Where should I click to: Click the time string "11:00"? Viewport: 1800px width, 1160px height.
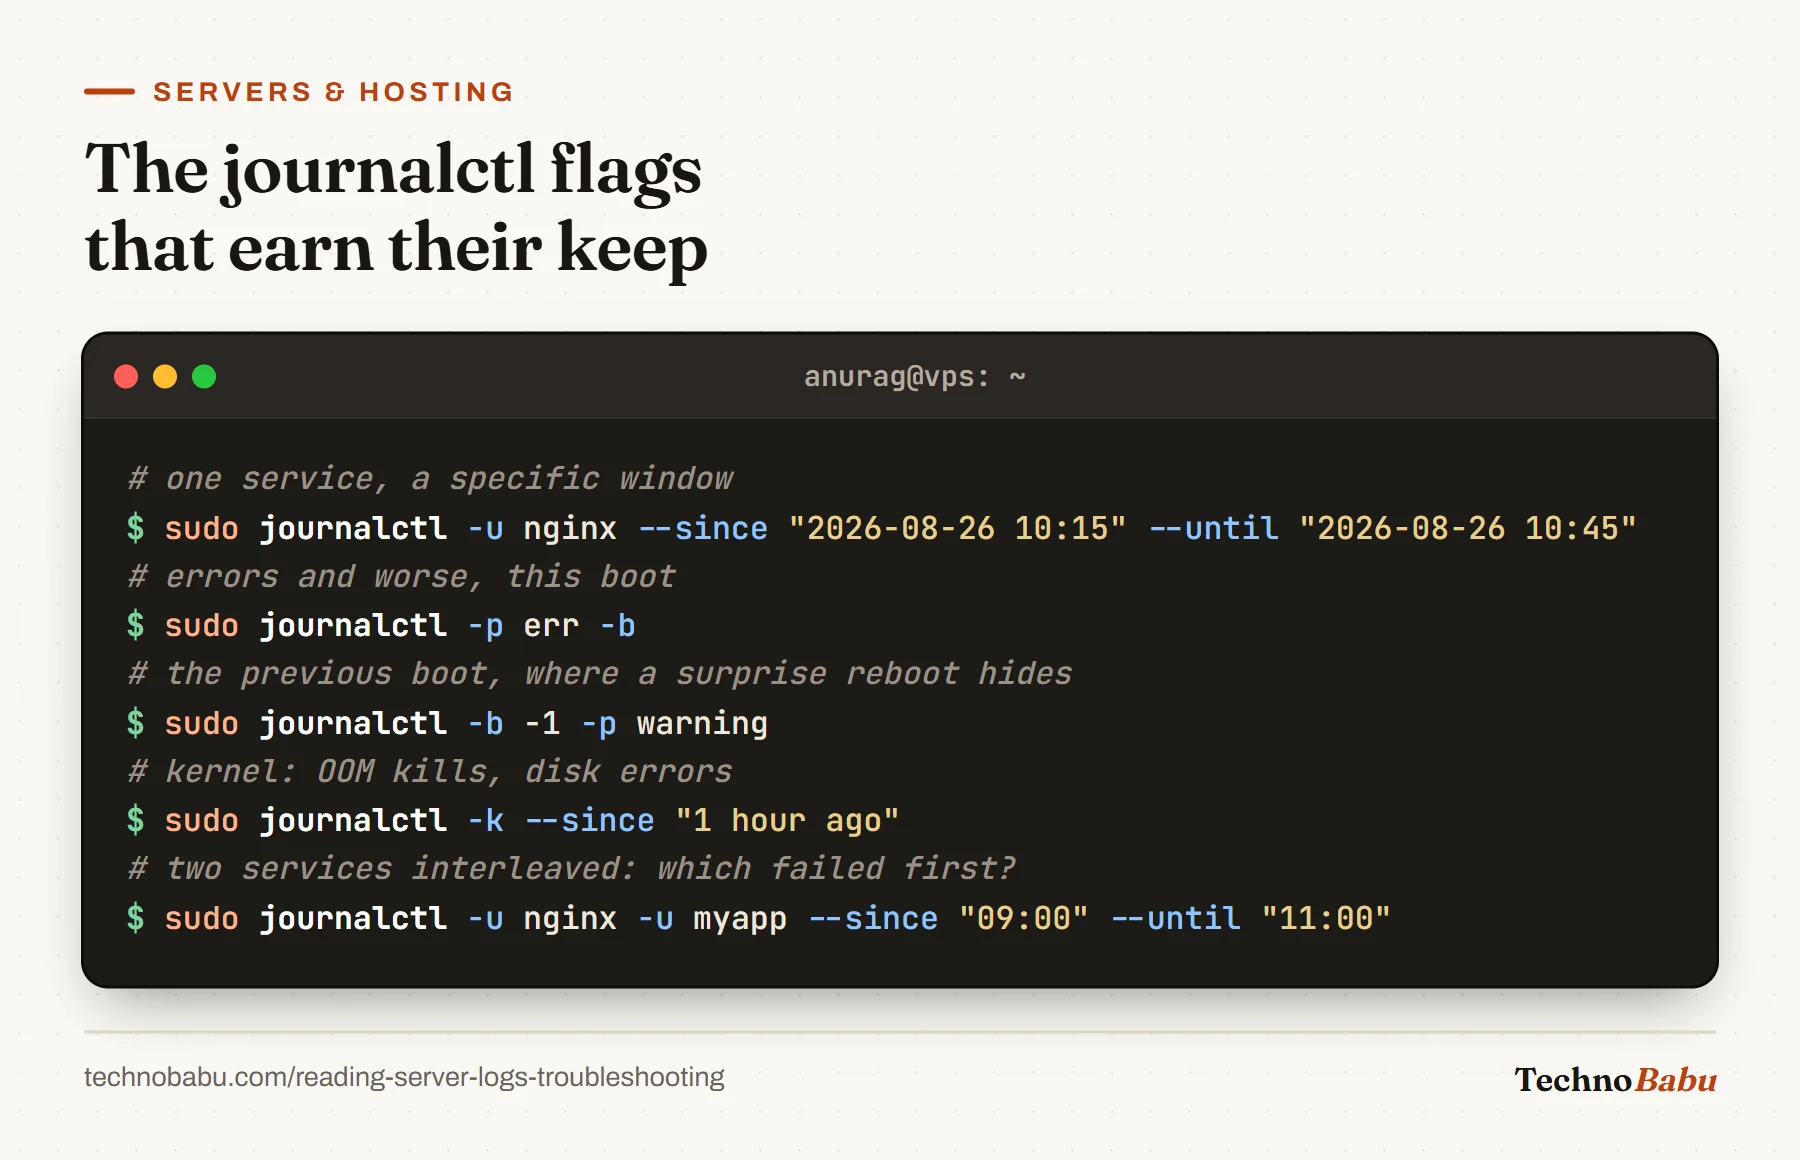coord(1326,919)
